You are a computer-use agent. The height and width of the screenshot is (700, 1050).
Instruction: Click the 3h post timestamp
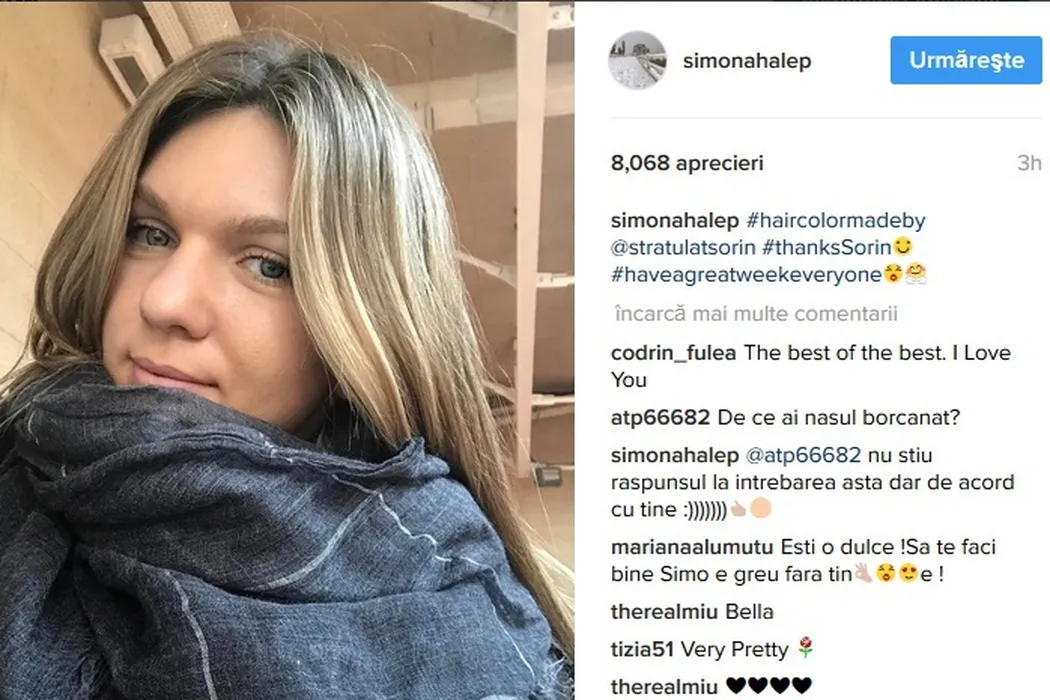pos(1029,163)
